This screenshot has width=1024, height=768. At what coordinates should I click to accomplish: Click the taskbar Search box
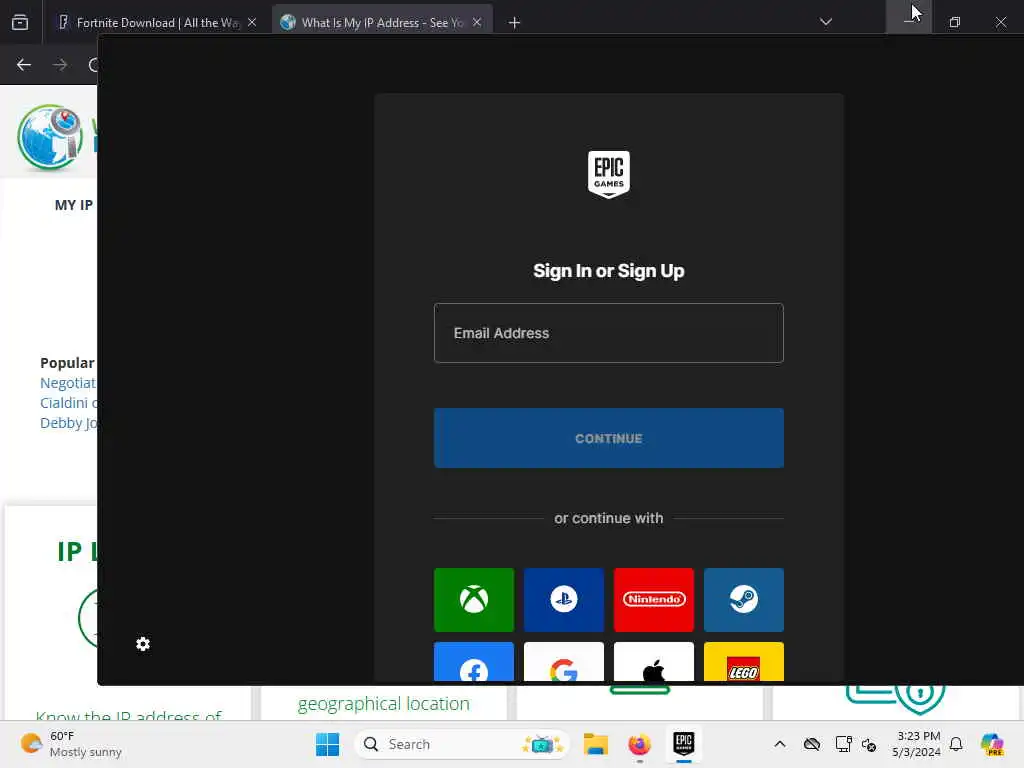pyautogui.click(x=462, y=744)
